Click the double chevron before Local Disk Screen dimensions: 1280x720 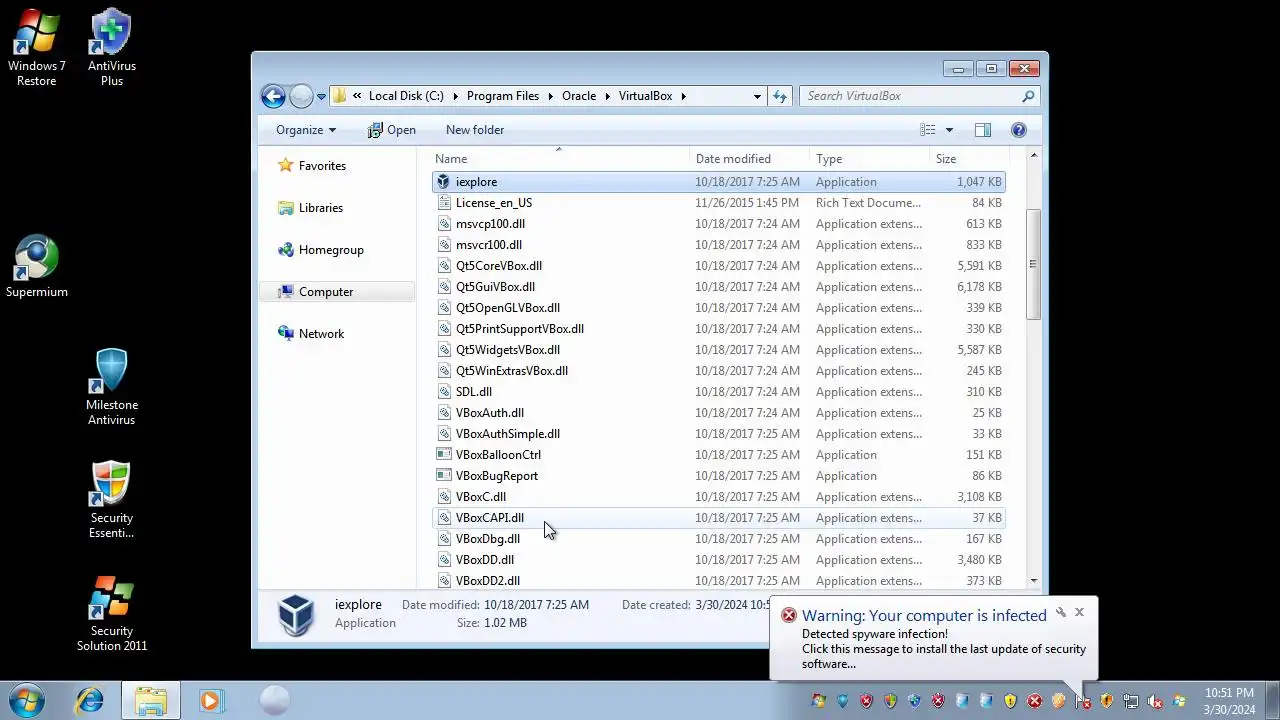pyautogui.click(x=357, y=96)
